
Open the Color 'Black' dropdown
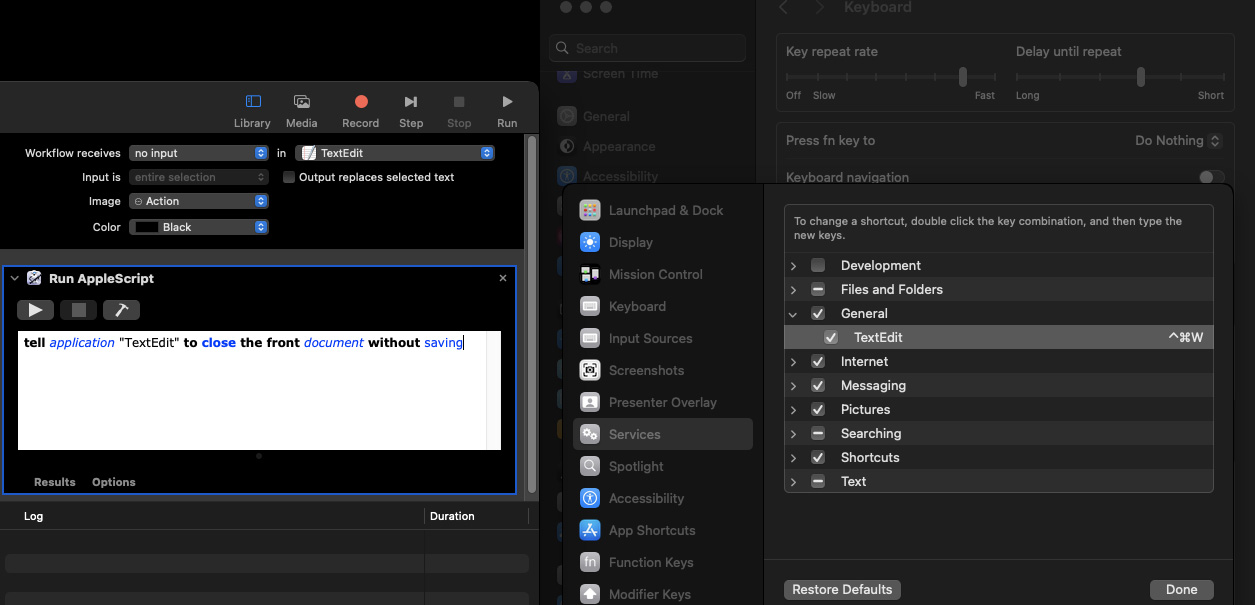199,227
